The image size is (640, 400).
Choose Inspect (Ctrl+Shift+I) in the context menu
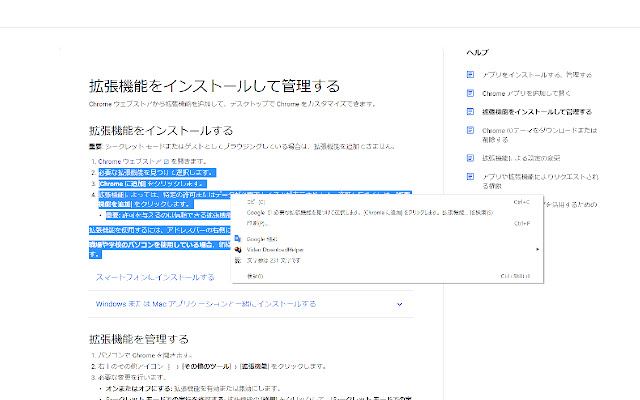click(387, 276)
